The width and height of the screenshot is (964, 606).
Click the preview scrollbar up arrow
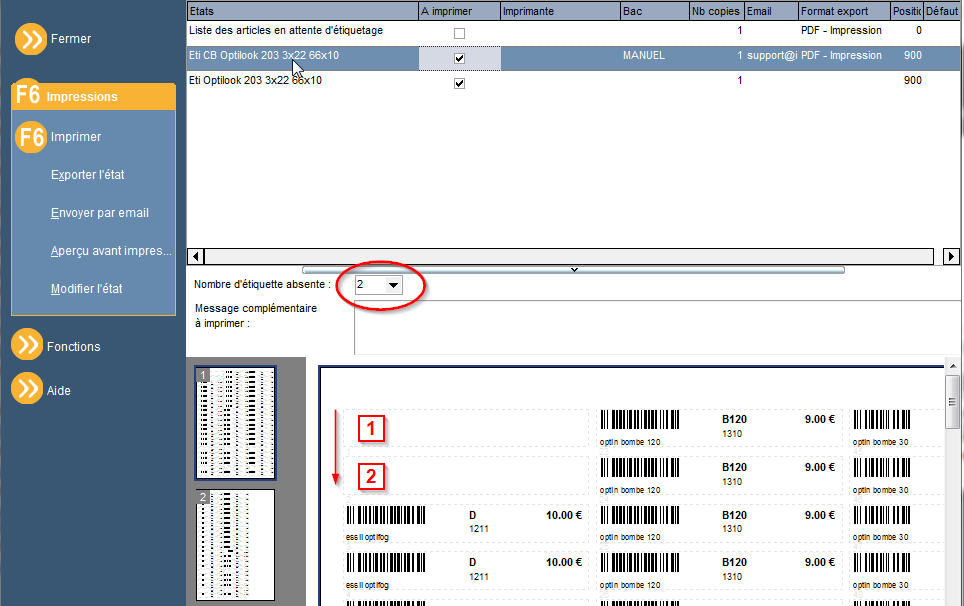coord(952,367)
